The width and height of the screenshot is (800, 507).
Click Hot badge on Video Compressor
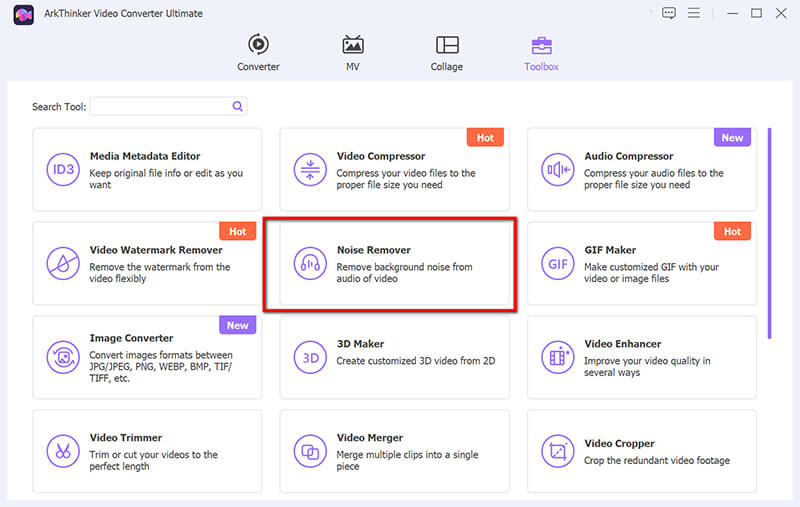click(x=485, y=137)
